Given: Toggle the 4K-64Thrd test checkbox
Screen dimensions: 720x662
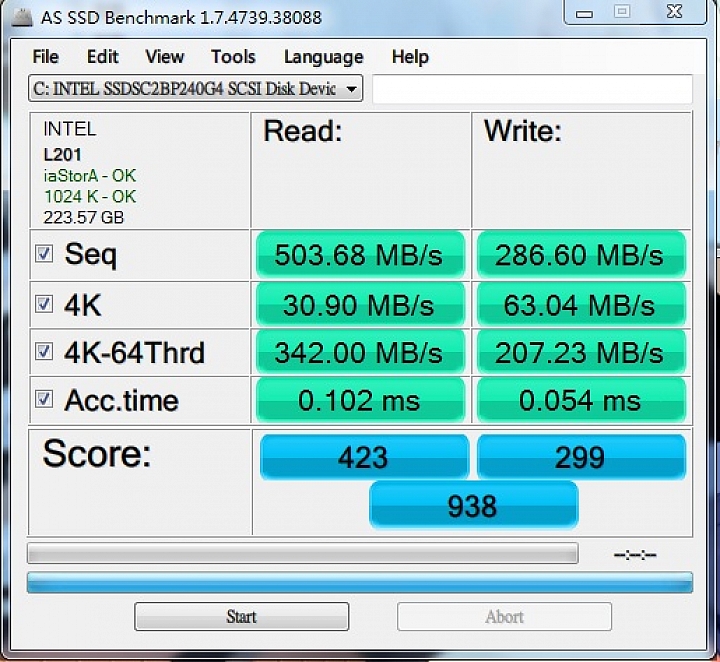Looking at the screenshot, I should [44, 352].
